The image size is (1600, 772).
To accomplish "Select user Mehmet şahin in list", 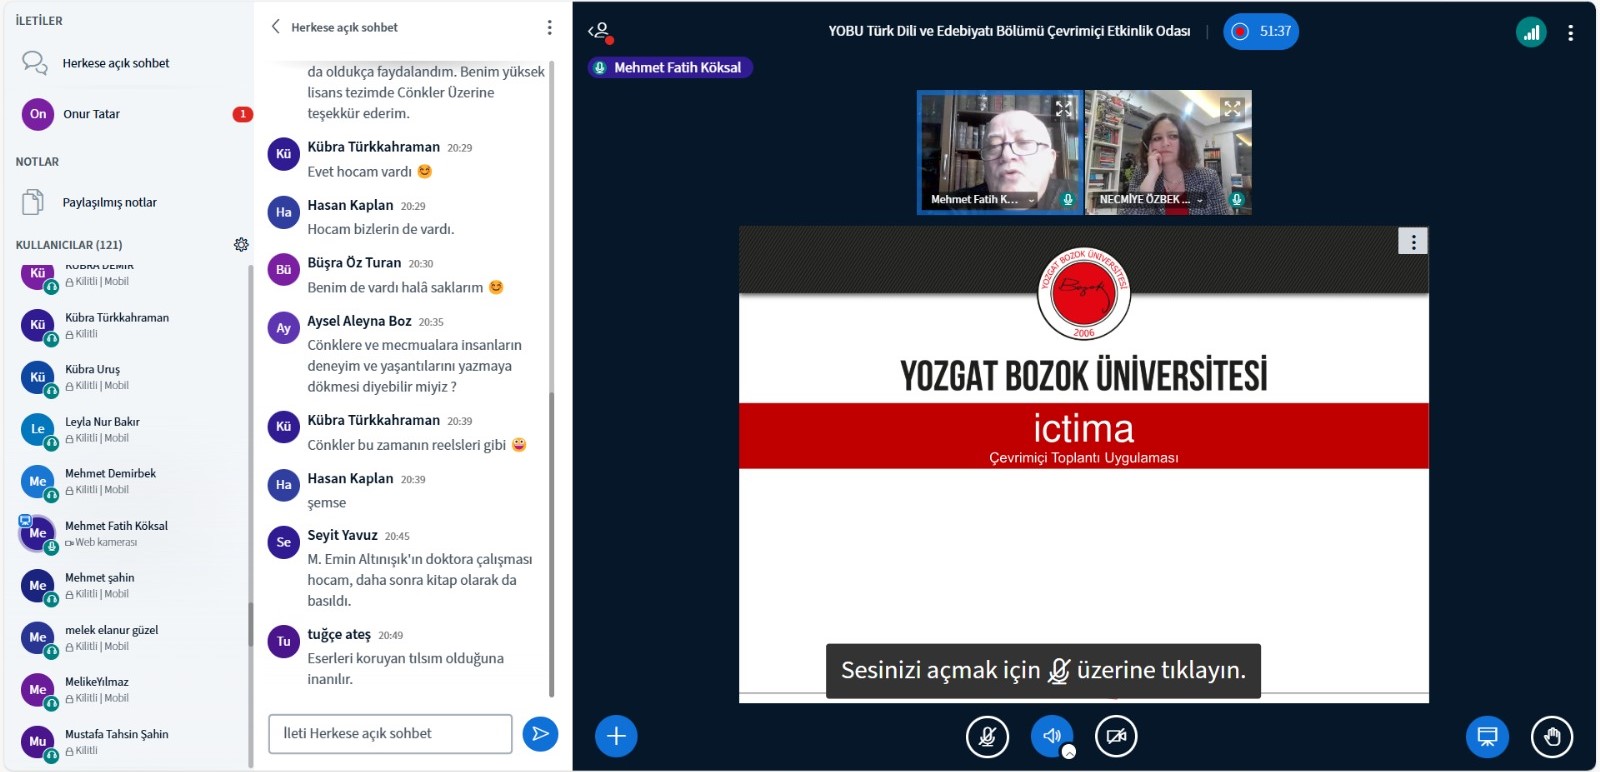I will (130, 585).
